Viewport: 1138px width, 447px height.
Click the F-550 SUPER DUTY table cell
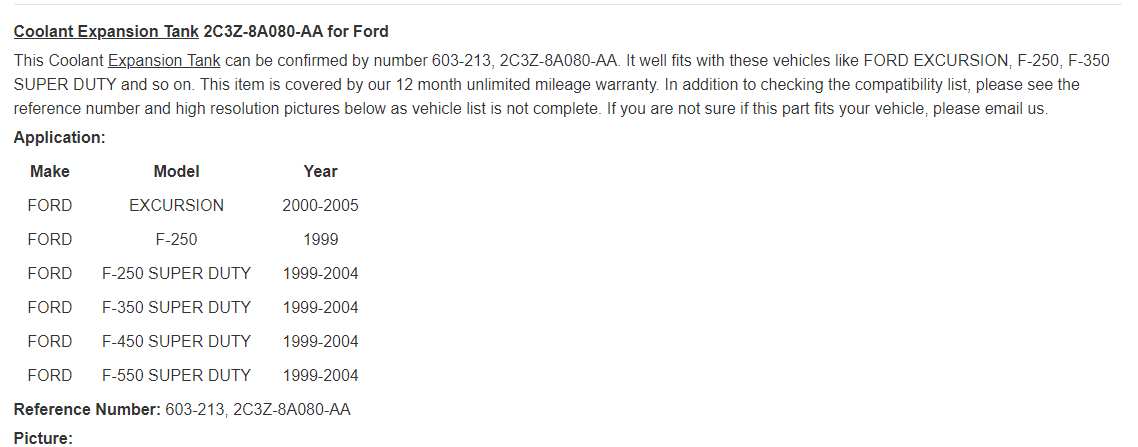176,376
